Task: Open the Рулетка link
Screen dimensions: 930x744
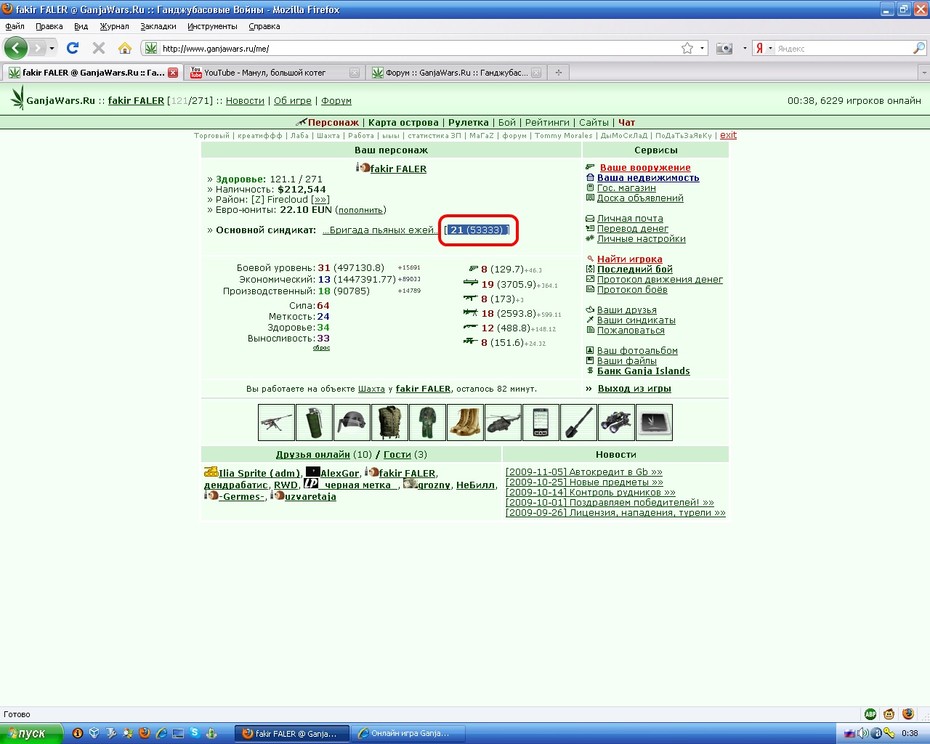Action: [x=469, y=122]
